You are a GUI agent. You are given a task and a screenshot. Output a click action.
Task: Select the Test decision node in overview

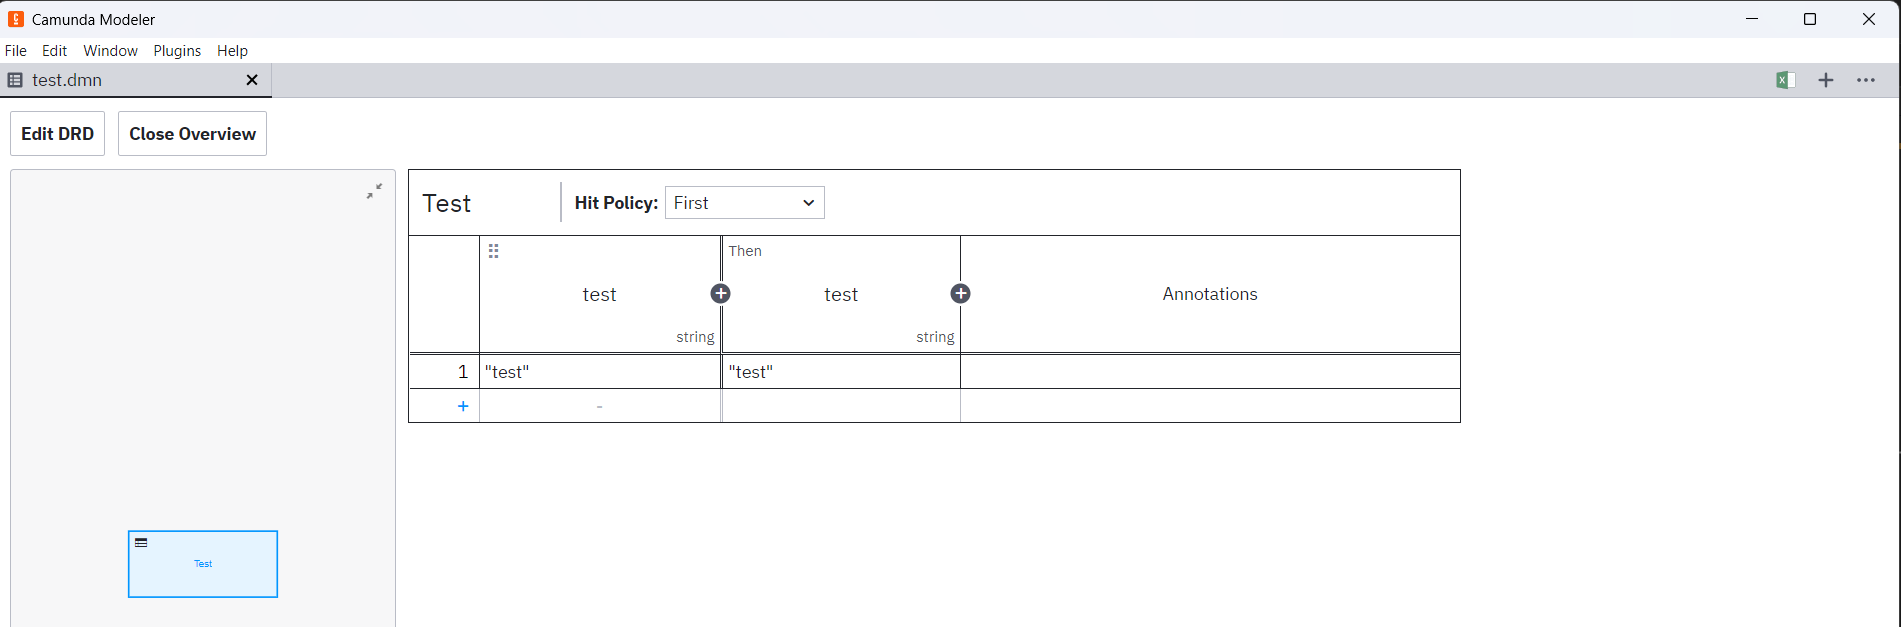pyautogui.click(x=203, y=564)
